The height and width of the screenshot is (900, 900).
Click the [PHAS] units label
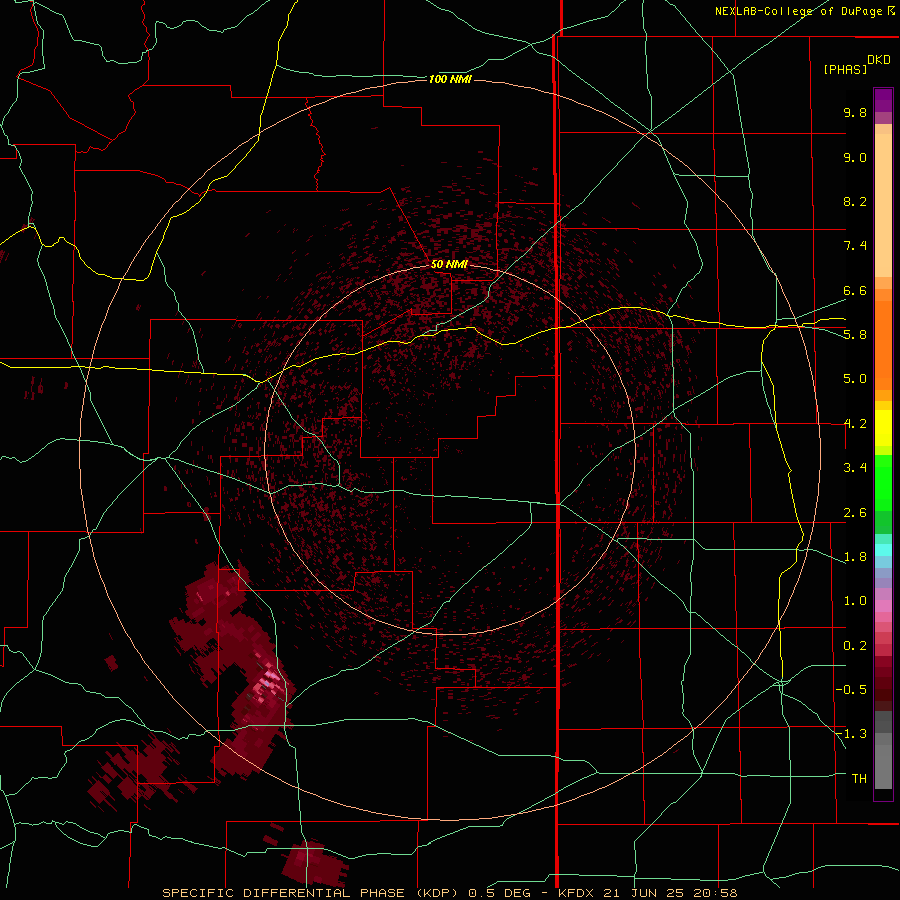[845, 69]
